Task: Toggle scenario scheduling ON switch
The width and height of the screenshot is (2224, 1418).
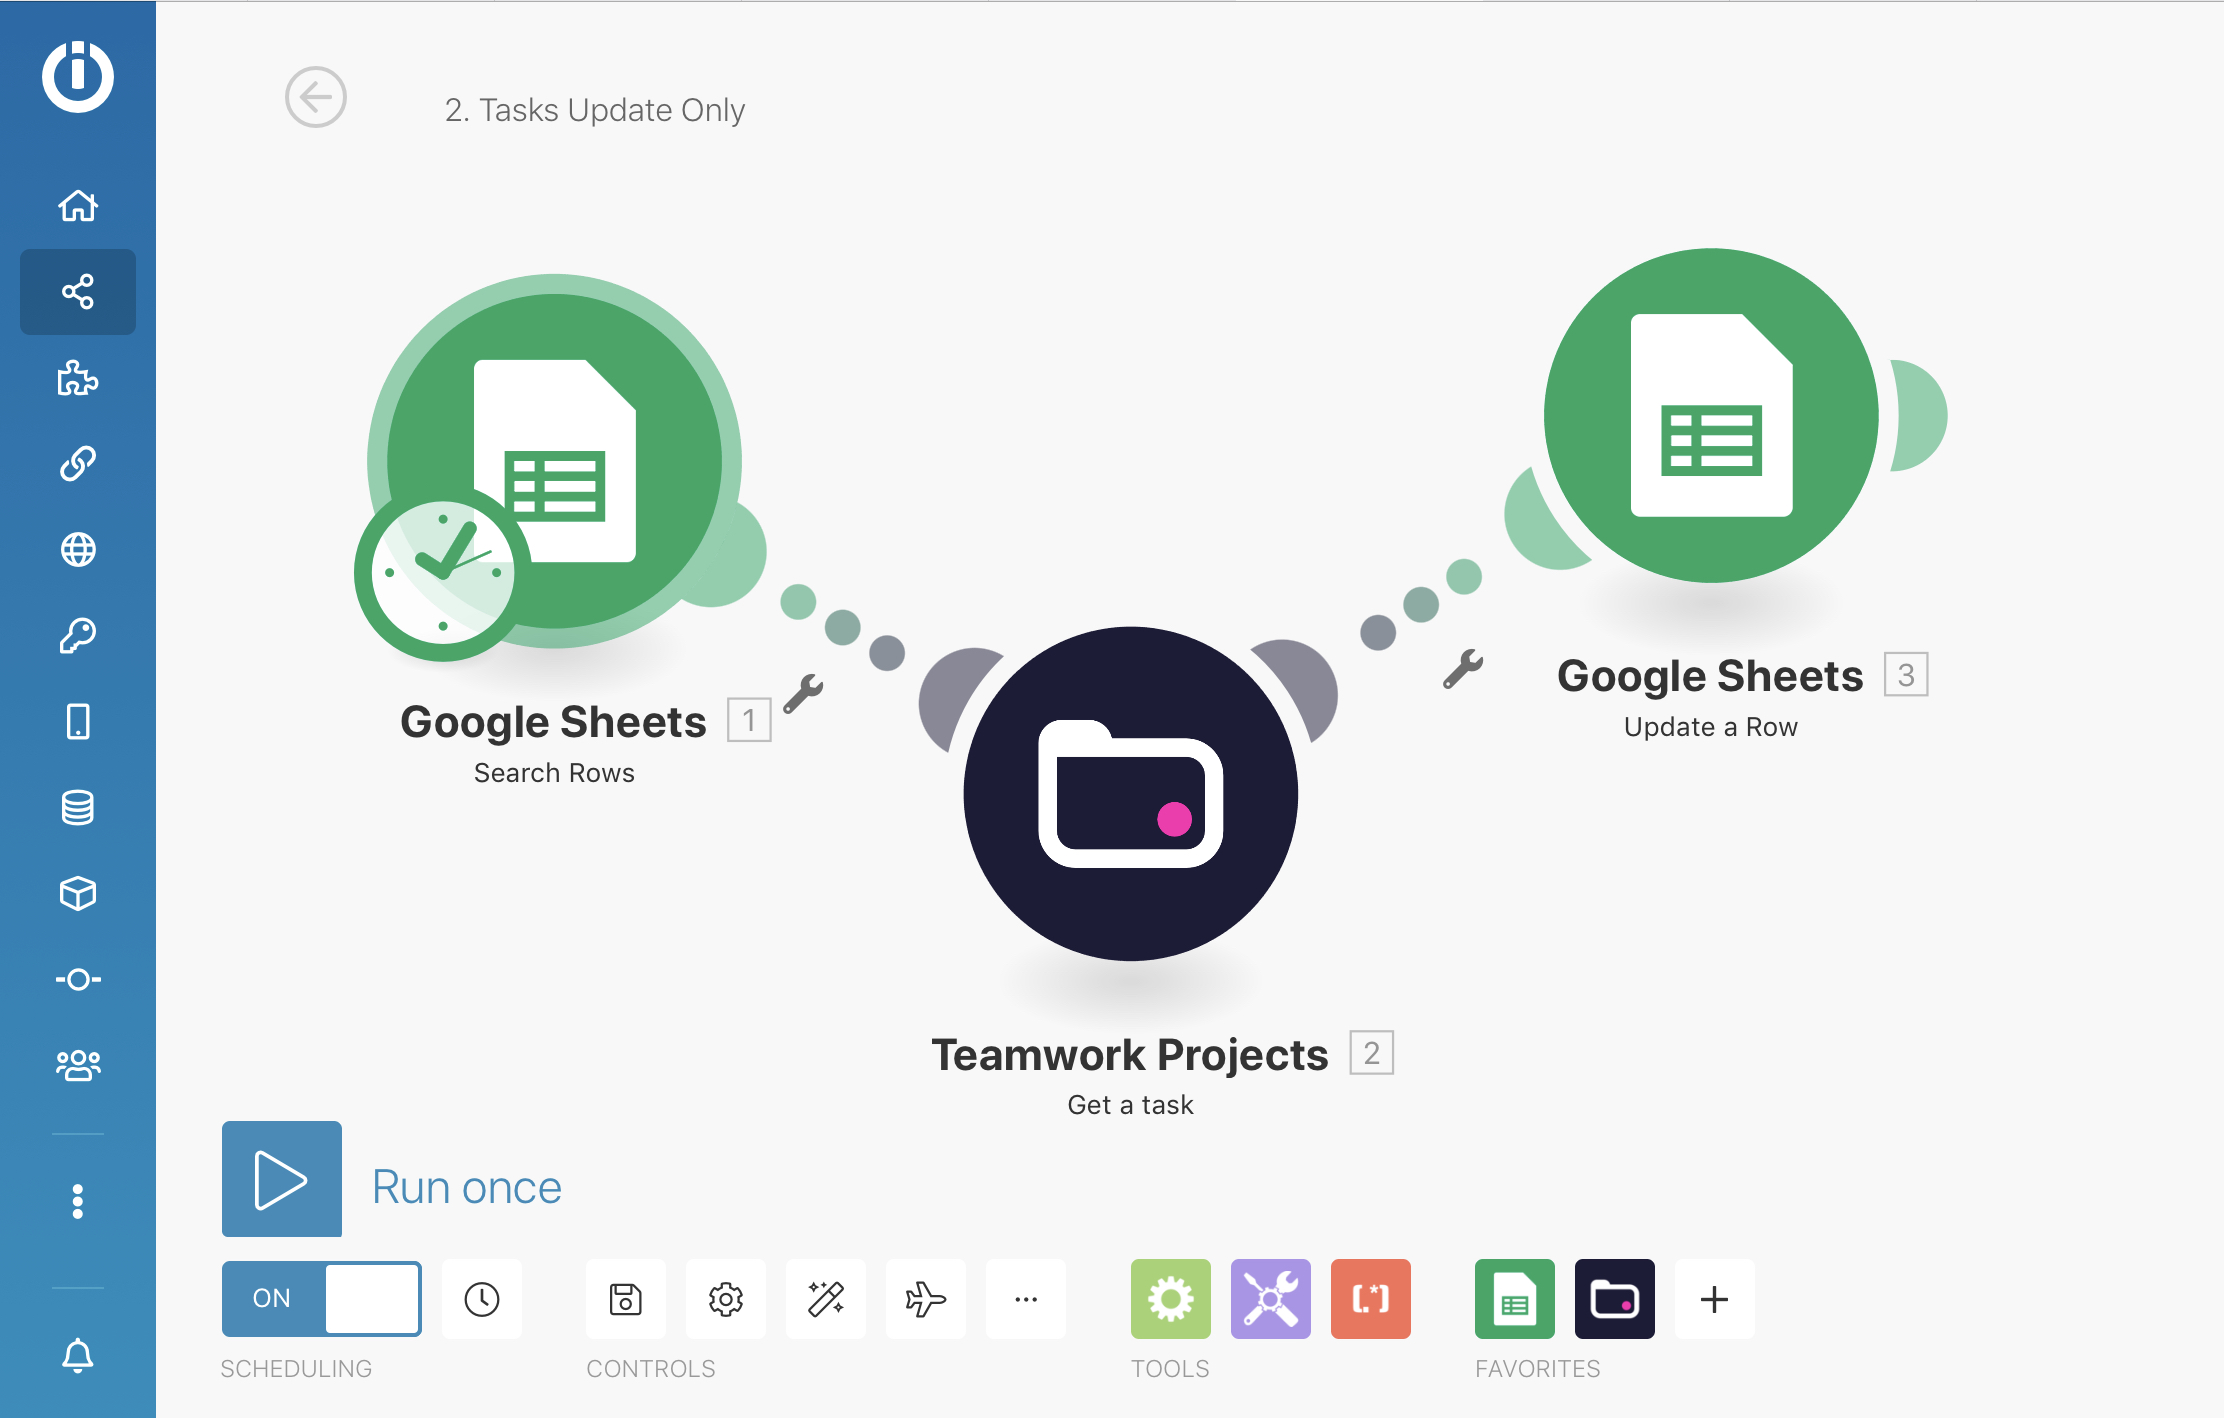Action: (x=321, y=1298)
